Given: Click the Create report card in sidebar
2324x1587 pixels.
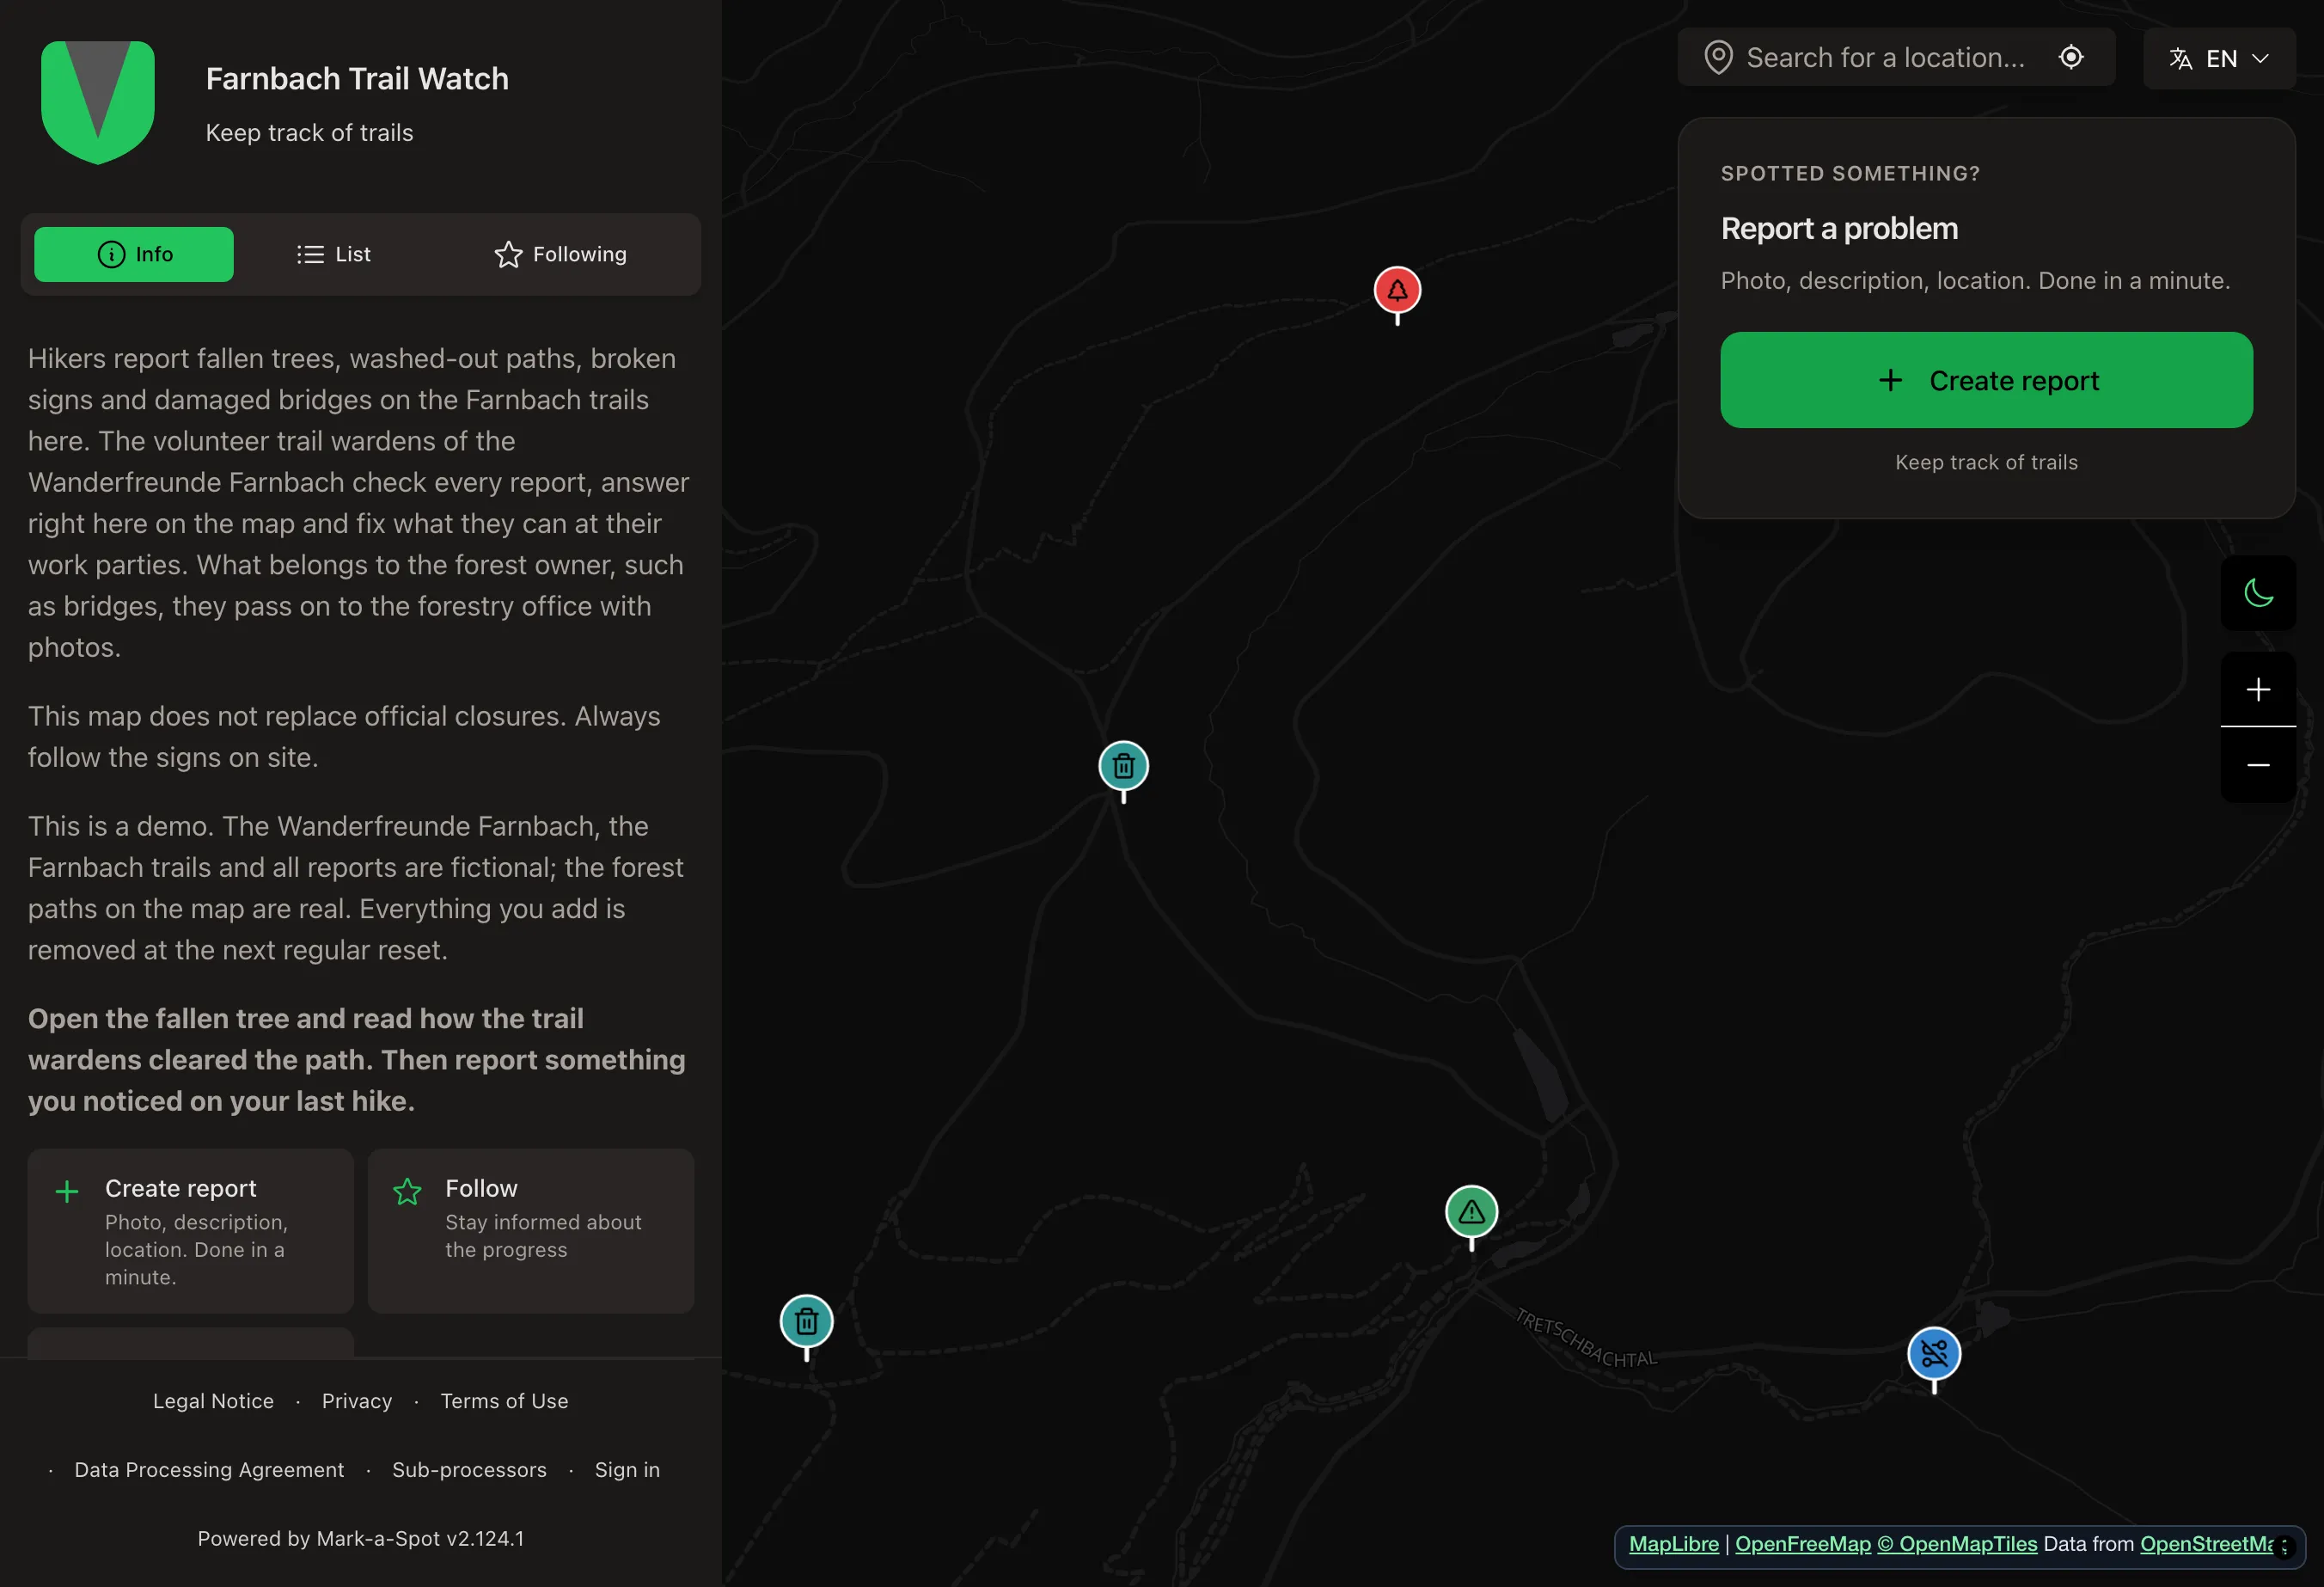Looking at the screenshot, I should (190, 1231).
